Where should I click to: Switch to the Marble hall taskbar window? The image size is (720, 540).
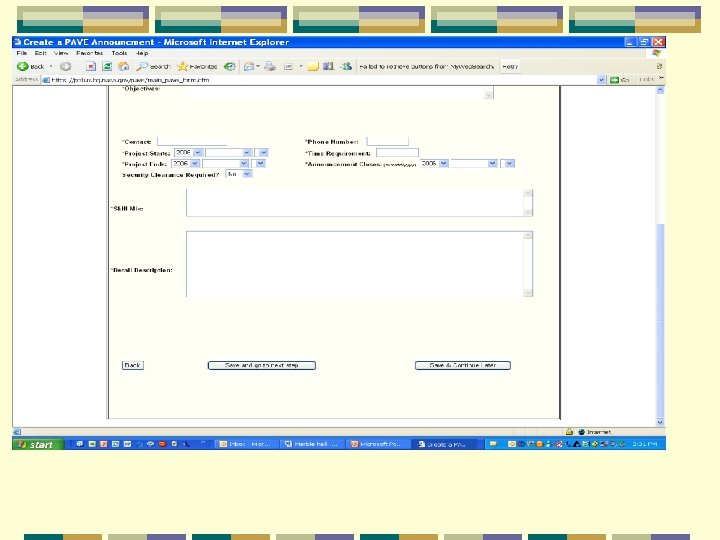click(x=312, y=444)
